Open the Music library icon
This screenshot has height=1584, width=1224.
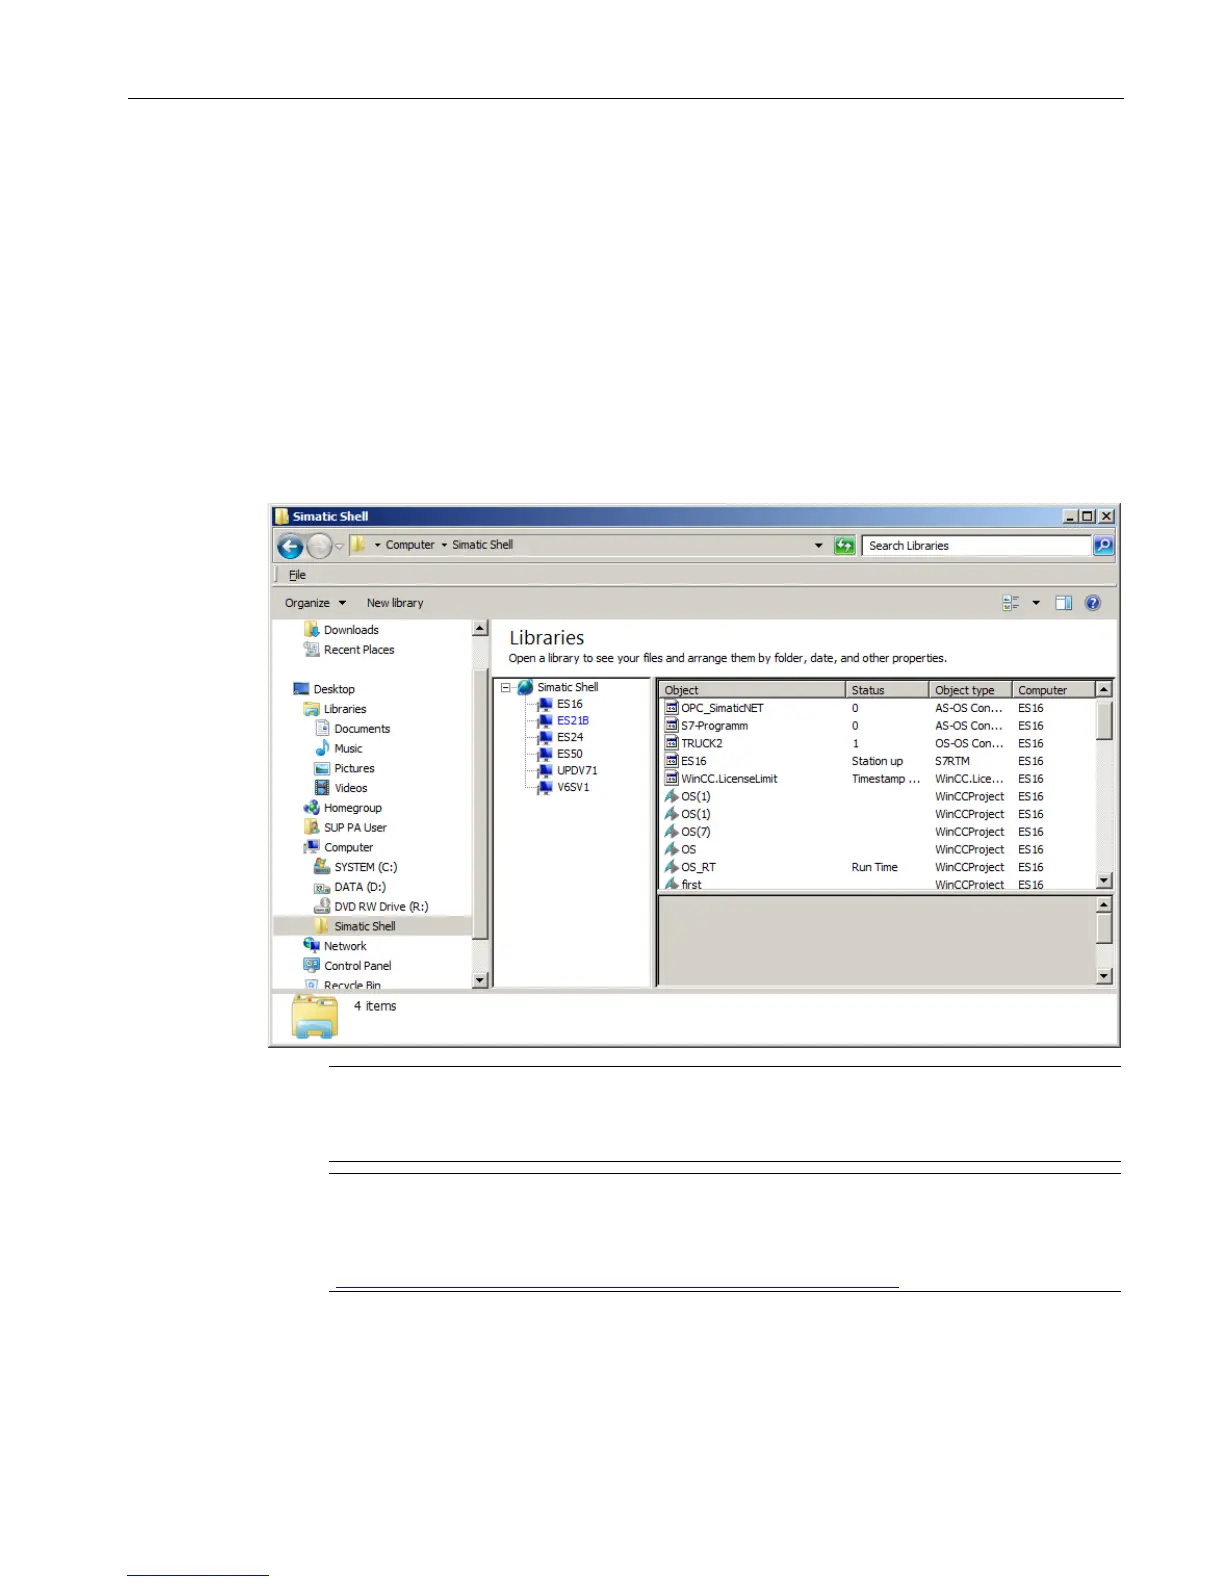(x=322, y=748)
